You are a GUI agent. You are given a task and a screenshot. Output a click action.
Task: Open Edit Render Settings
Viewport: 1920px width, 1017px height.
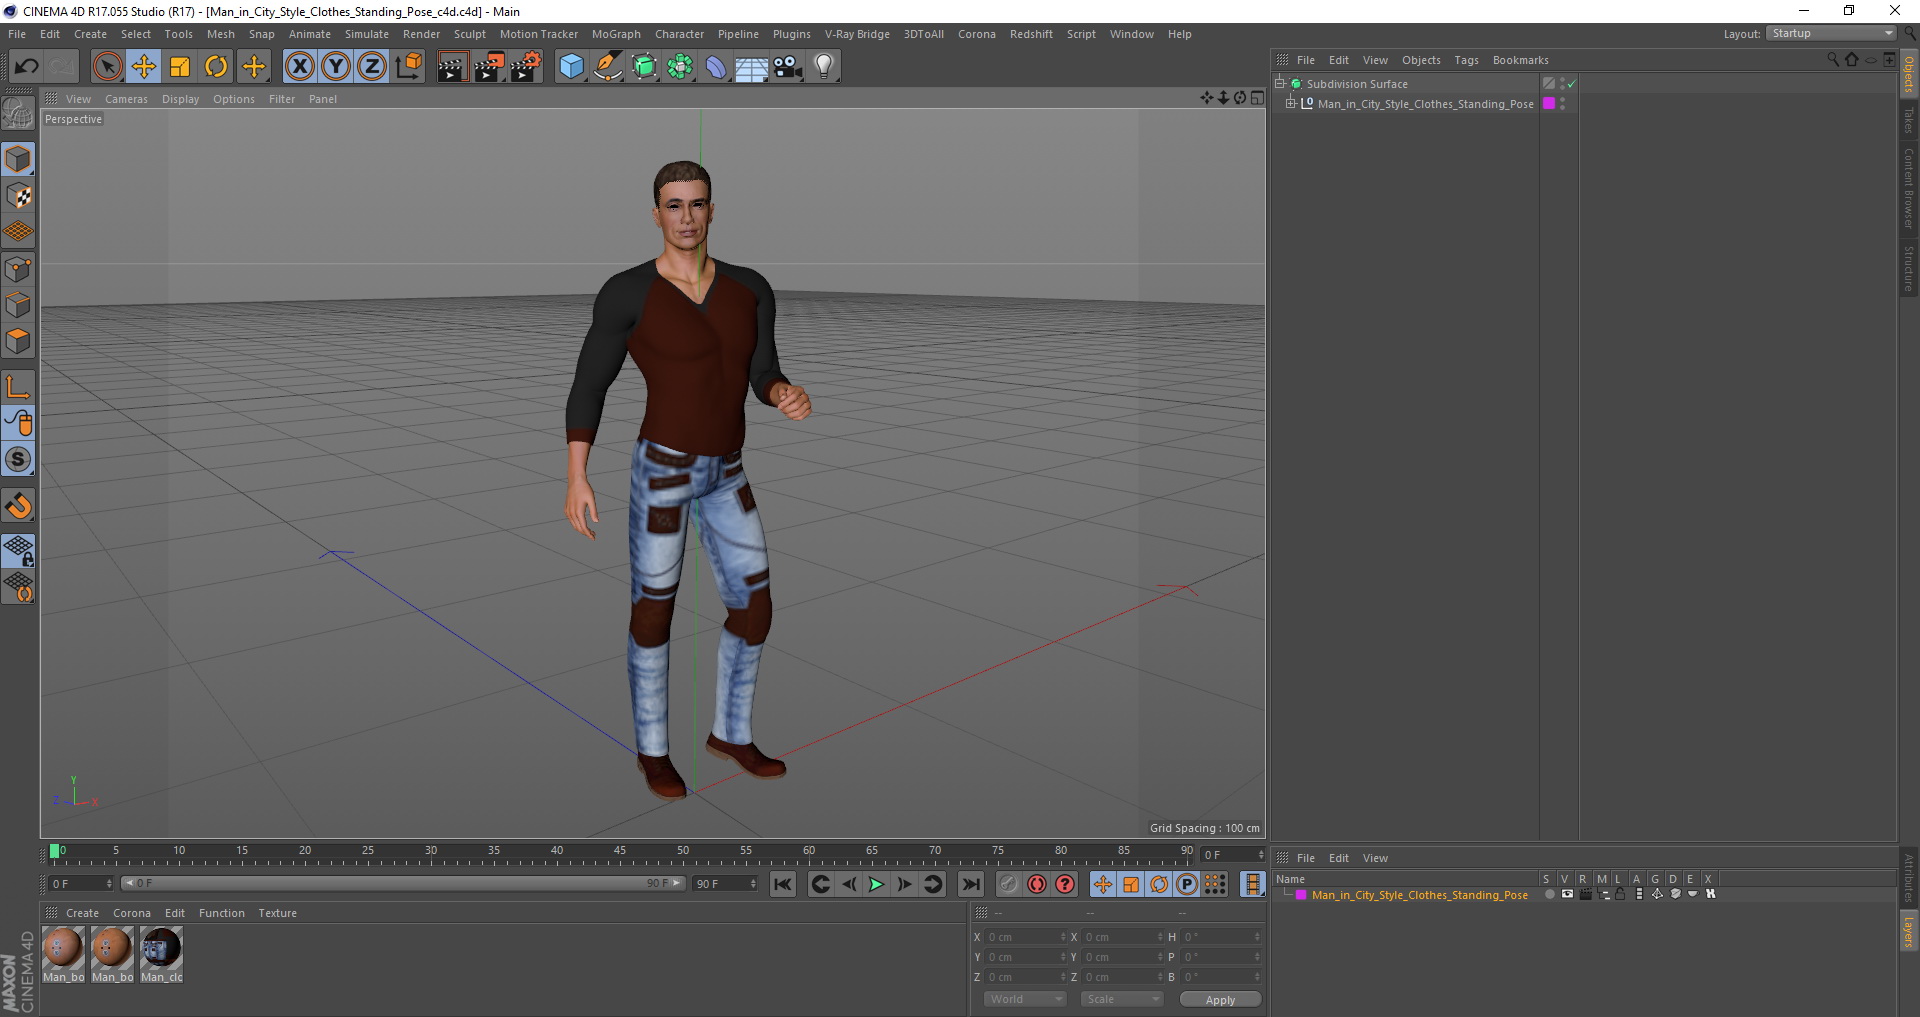tap(526, 67)
